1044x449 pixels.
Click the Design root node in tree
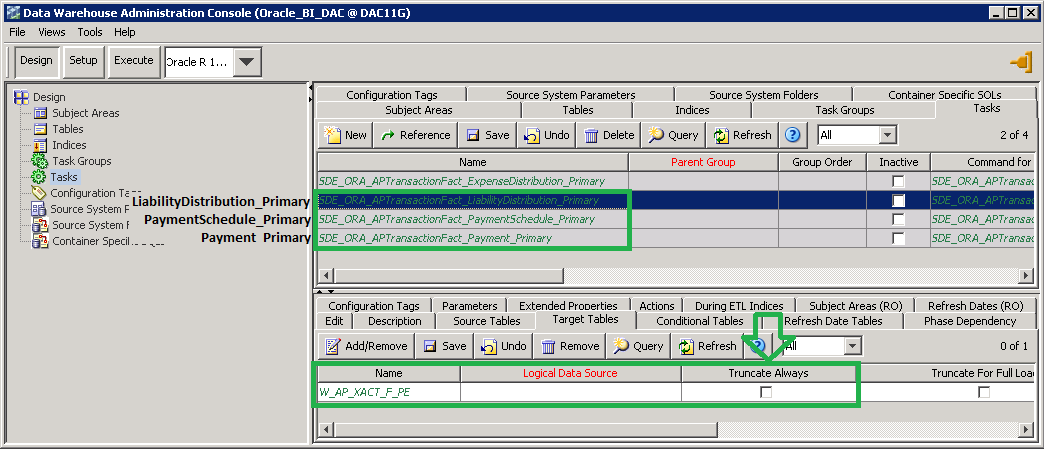[49, 97]
